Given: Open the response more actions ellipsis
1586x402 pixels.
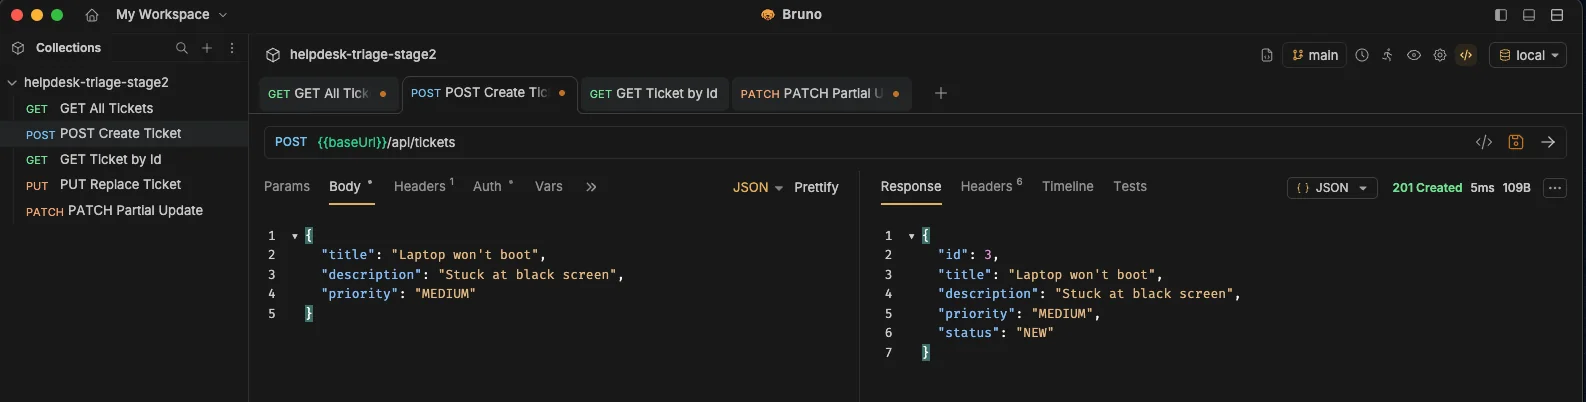Looking at the screenshot, I should (x=1555, y=188).
